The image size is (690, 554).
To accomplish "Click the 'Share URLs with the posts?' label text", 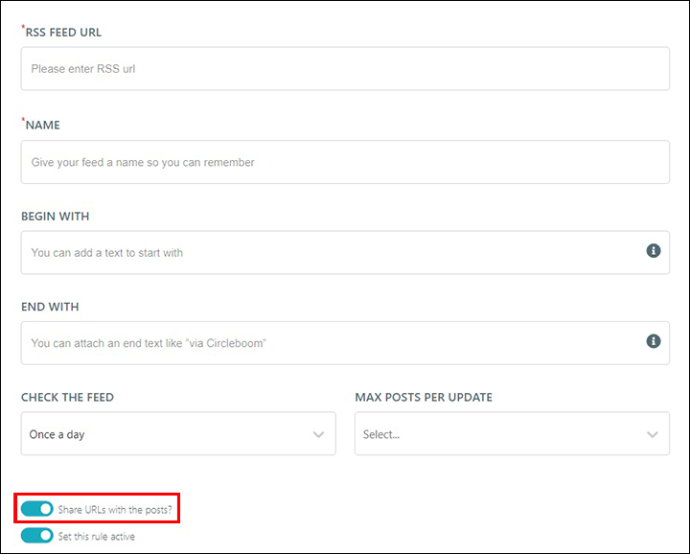I will (x=115, y=510).
